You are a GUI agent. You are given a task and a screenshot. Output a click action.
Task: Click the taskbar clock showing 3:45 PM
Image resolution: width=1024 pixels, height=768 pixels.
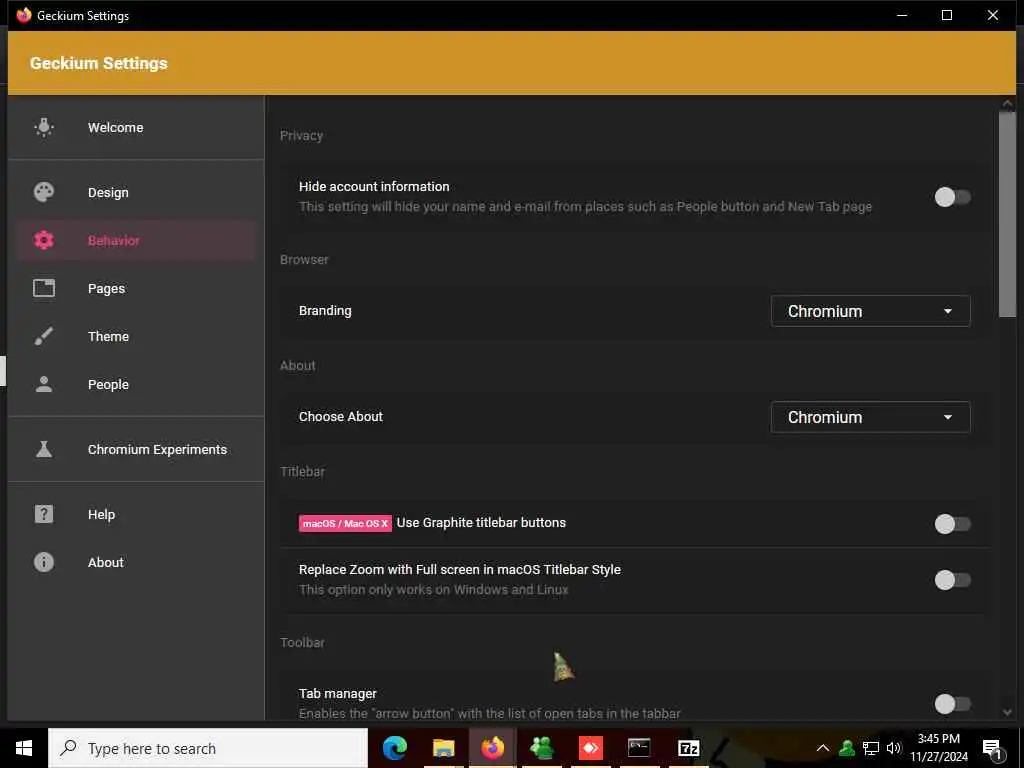(x=939, y=748)
